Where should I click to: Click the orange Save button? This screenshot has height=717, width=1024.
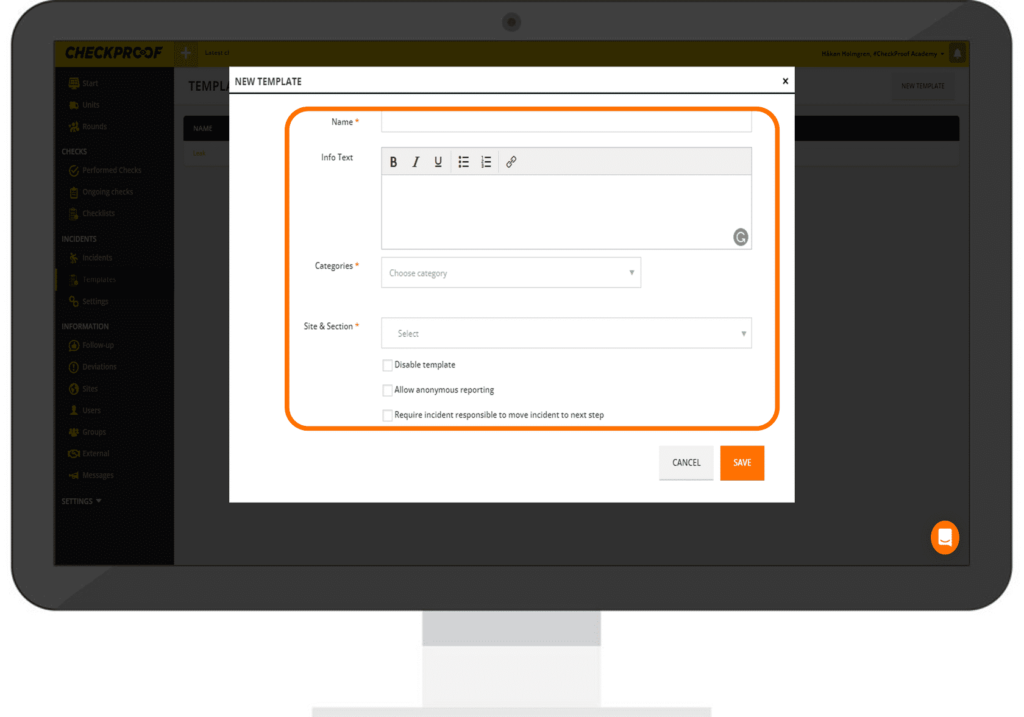click(741, 463)
